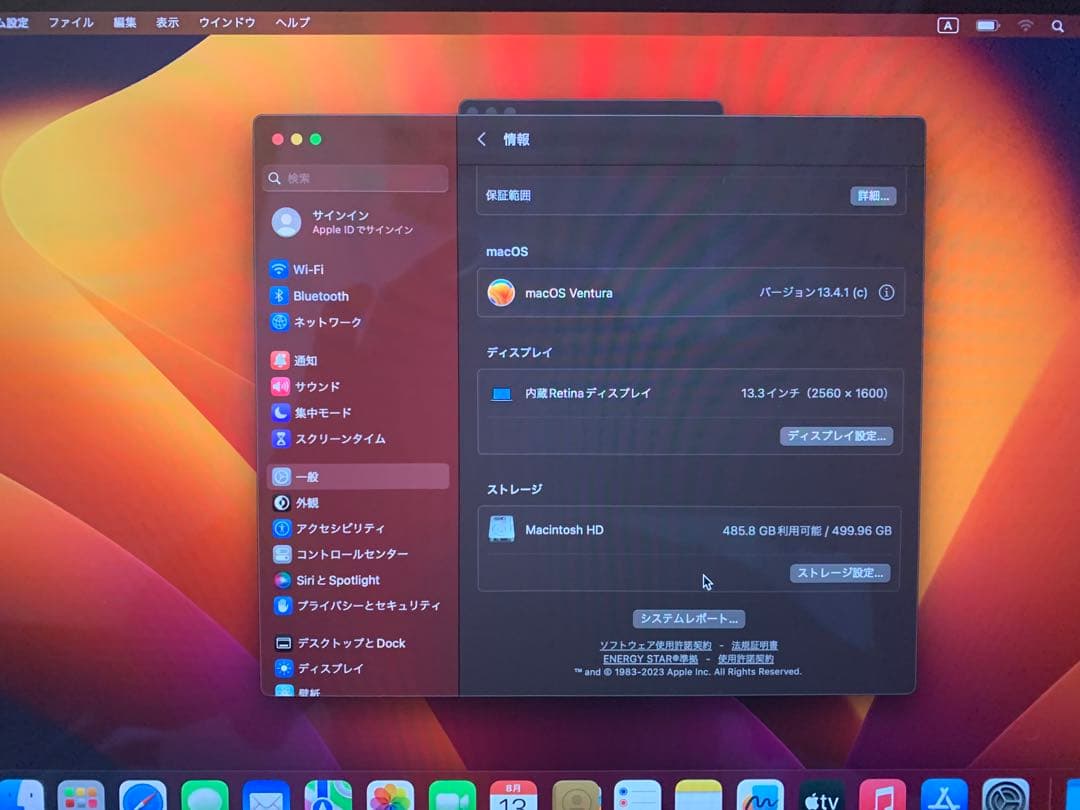
Task: Open the ヘルプ menu
Action: point(291,22)
